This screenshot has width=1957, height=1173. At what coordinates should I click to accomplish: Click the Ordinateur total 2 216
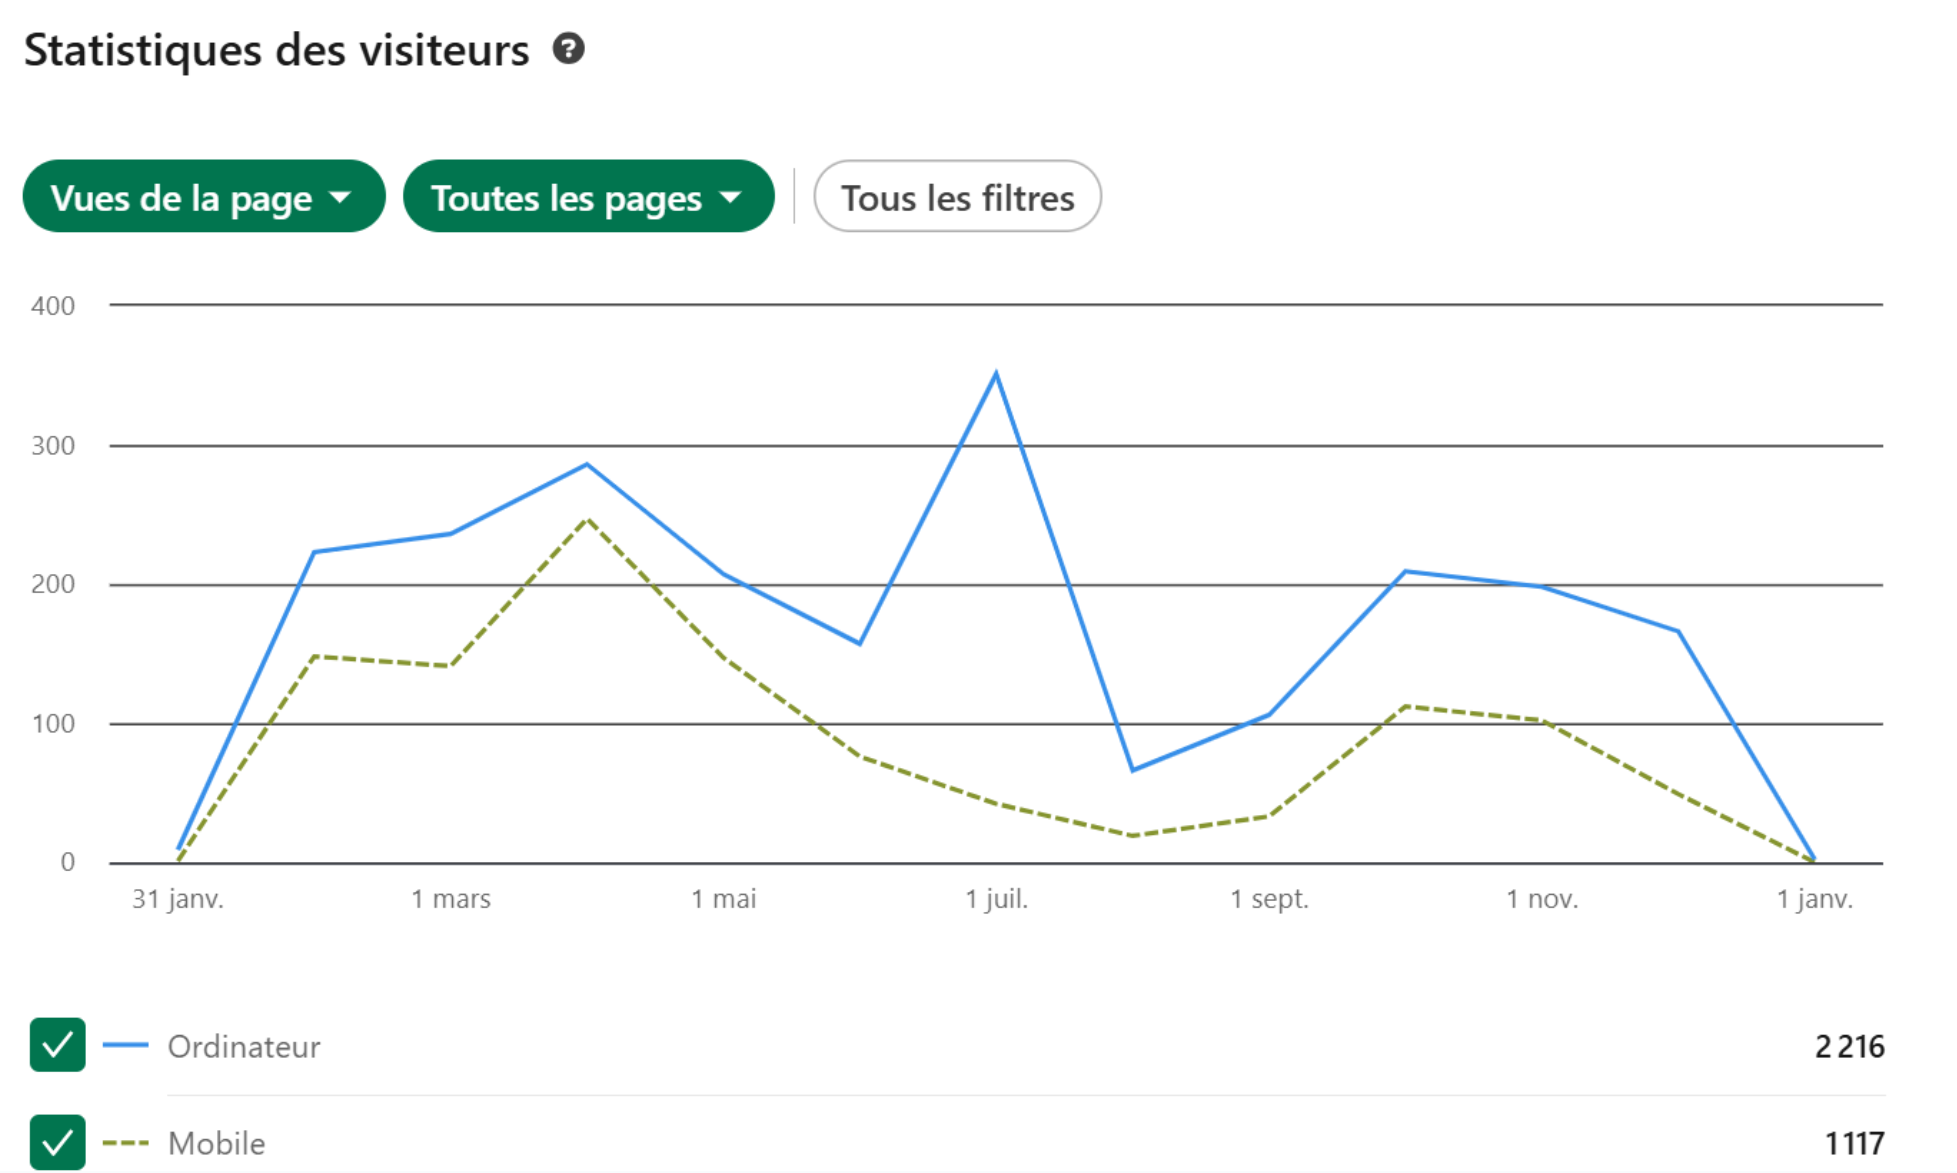click(x=1849, y=1046)
